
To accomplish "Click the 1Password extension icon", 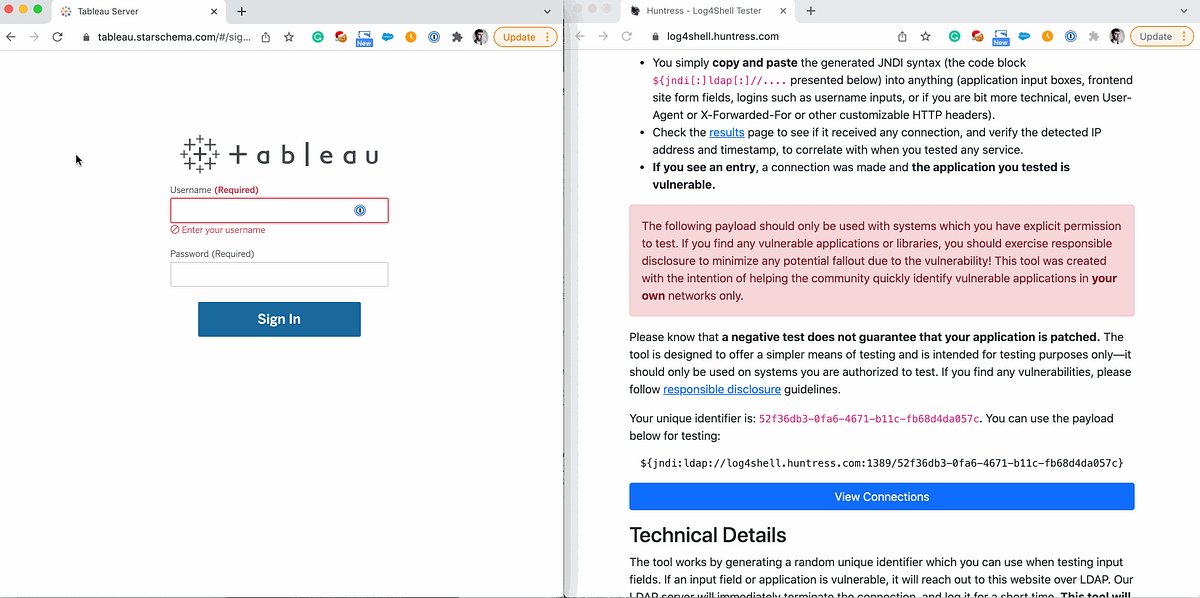I will (x=433, y=35).
